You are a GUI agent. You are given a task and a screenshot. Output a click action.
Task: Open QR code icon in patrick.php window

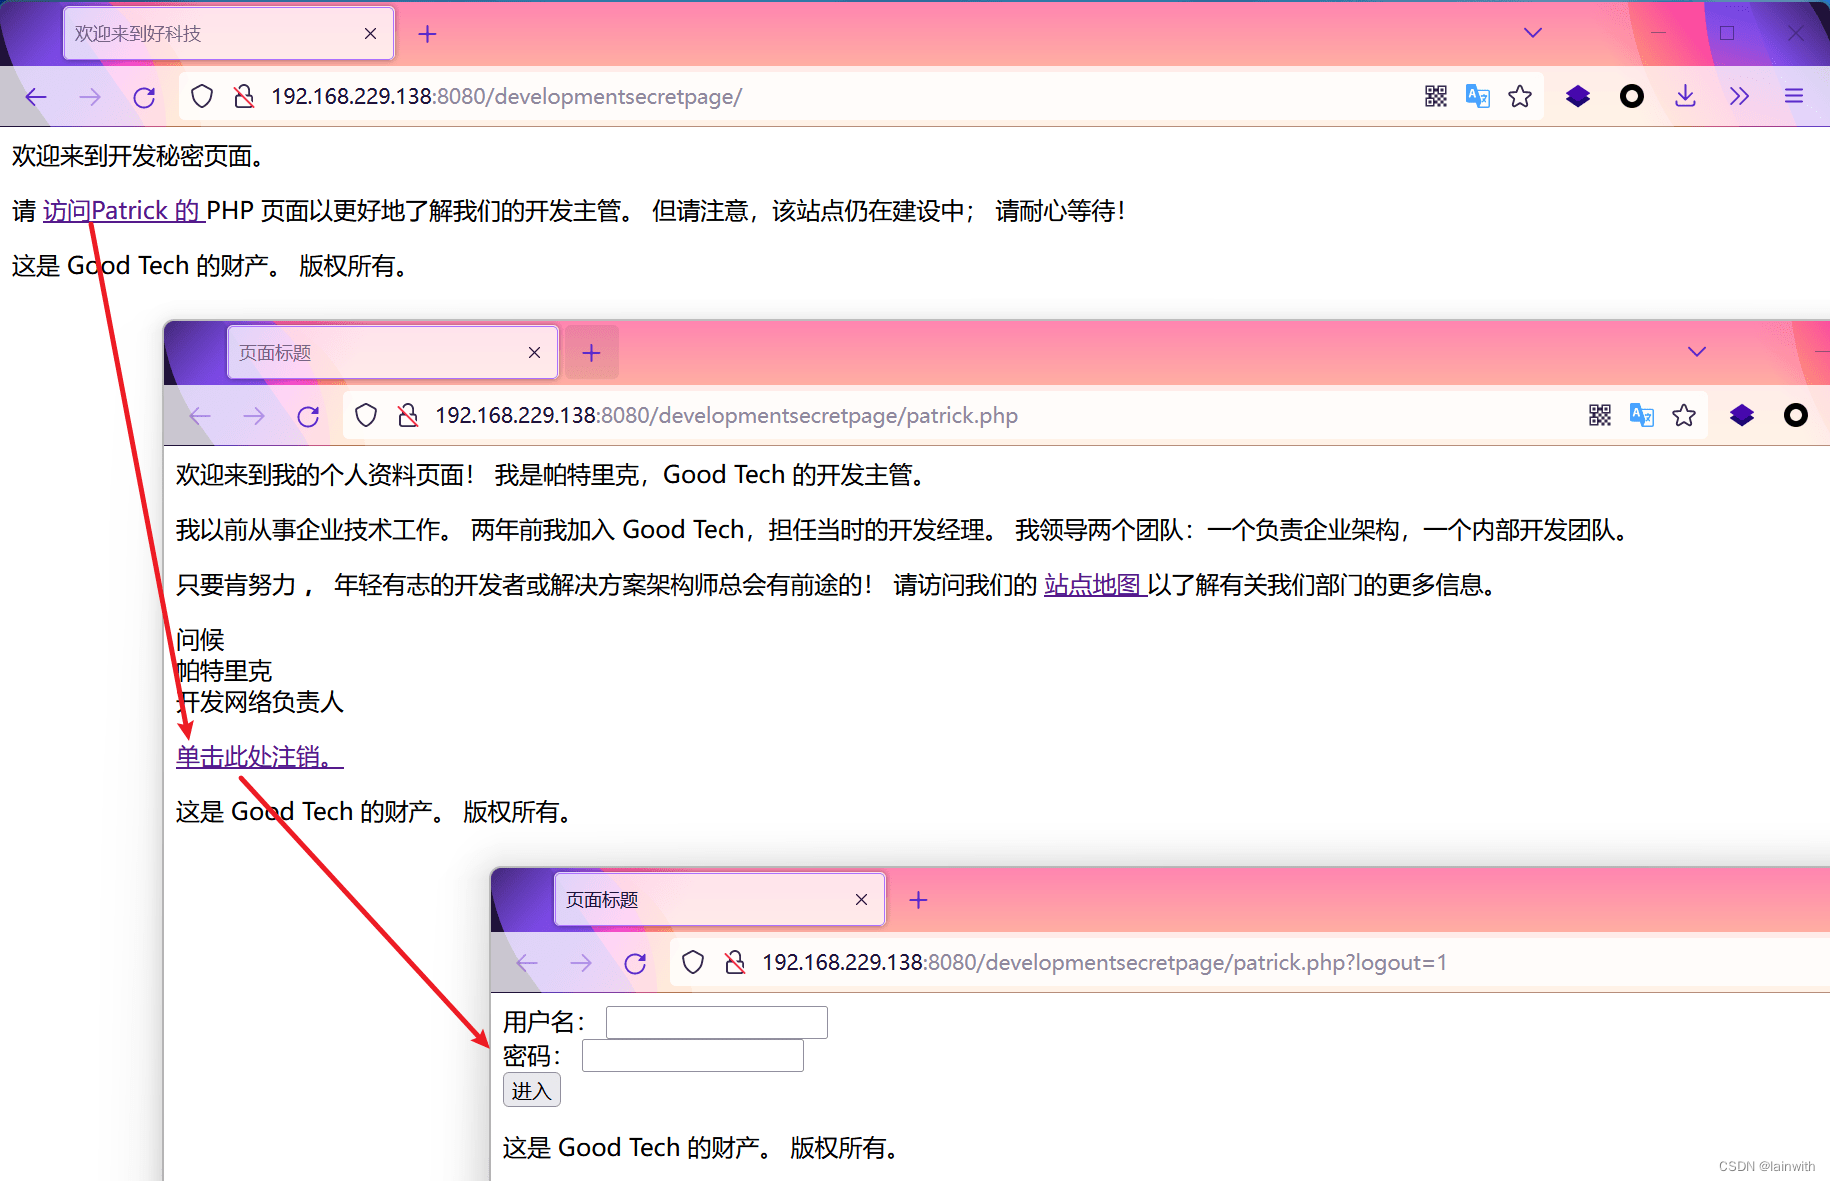tap(1600, 415)
